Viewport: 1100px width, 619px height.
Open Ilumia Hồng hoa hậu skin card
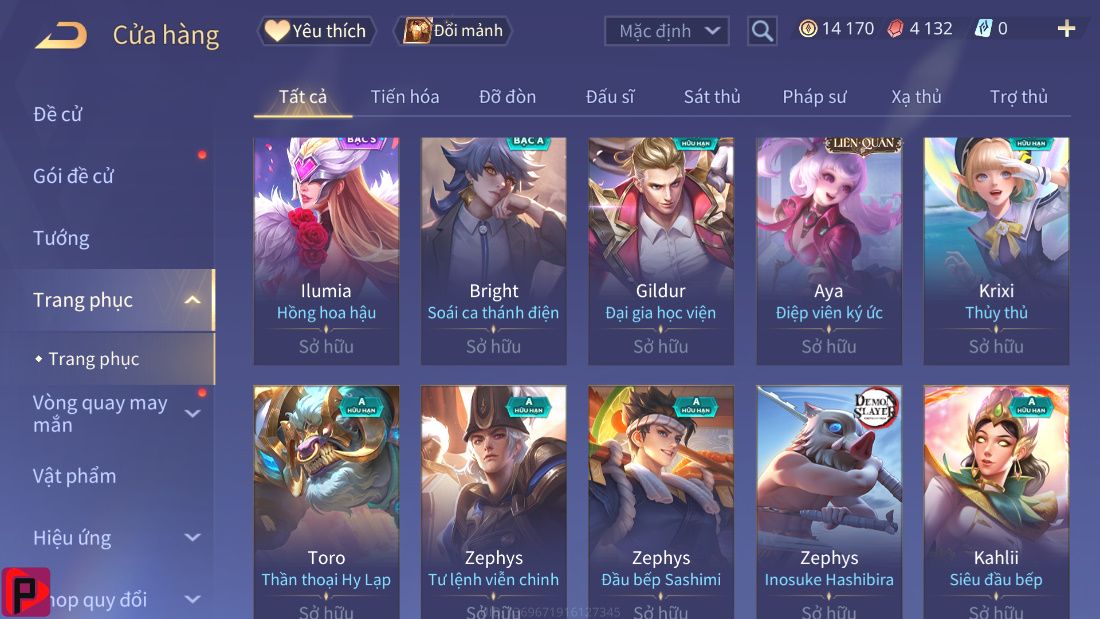[326, 251]
